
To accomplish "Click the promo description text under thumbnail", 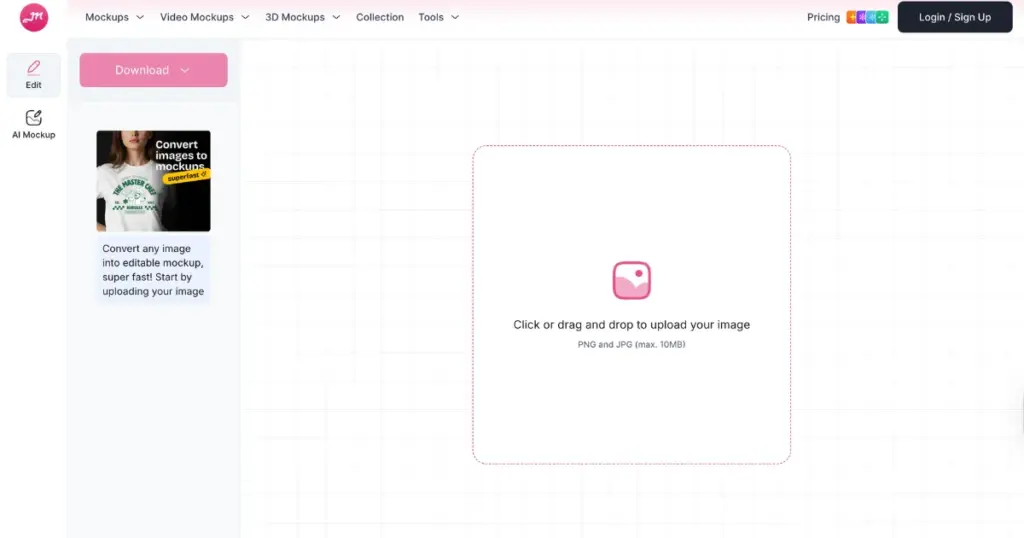I will tap(153, 270).
